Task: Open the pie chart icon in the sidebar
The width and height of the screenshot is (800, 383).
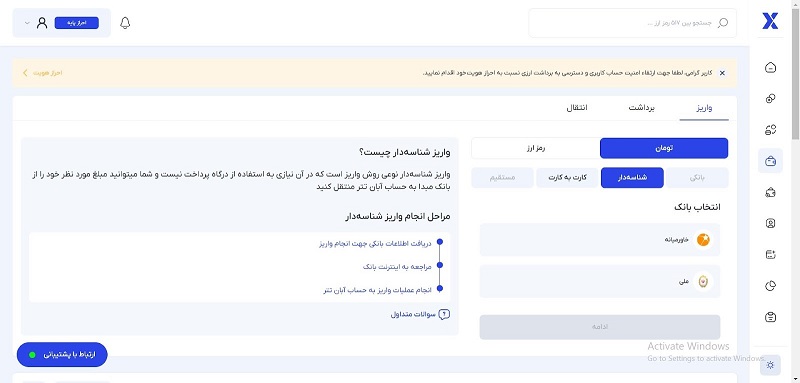Action: [770, 286]
